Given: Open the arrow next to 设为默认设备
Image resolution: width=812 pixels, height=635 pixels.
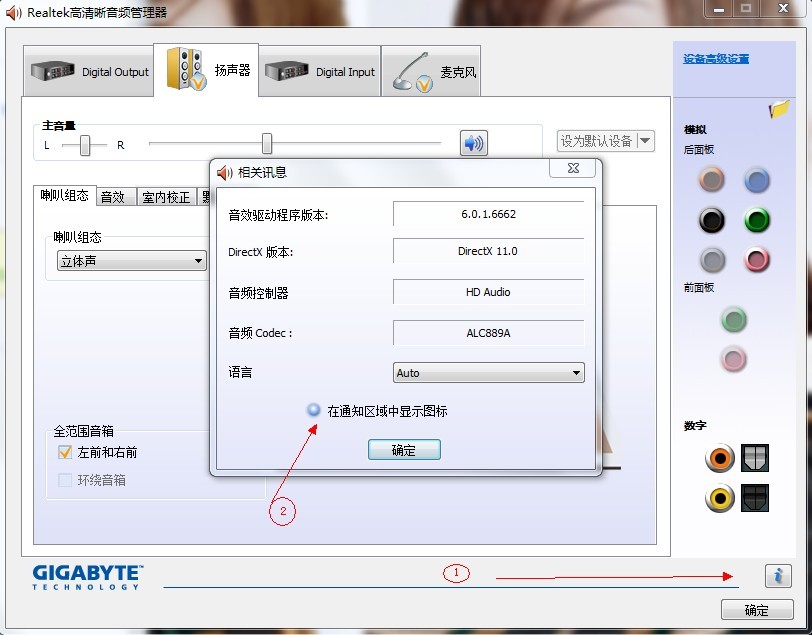Looking at the screenshot, I should [645, 140].
